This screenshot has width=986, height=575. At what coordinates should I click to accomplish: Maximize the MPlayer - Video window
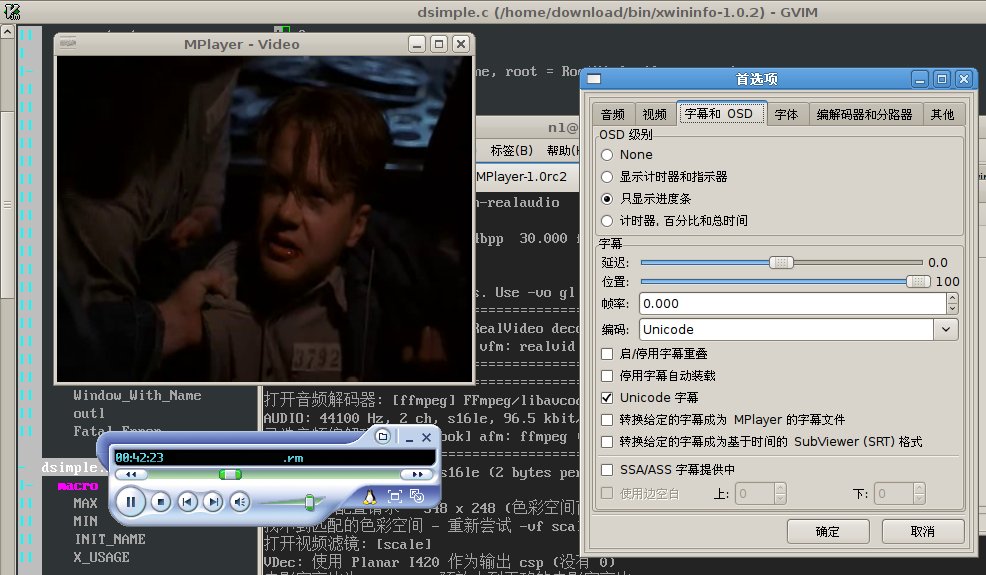tap(439, 44)
